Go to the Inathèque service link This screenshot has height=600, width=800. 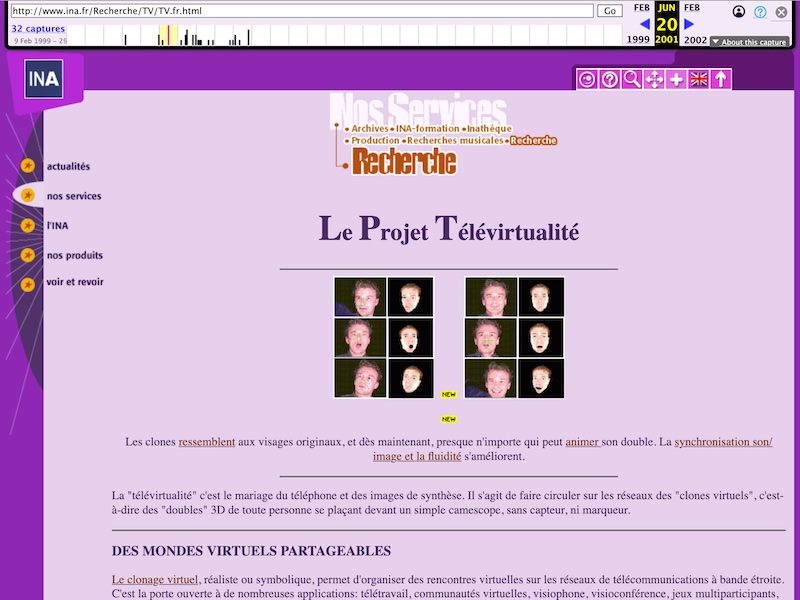click(489, 129)
